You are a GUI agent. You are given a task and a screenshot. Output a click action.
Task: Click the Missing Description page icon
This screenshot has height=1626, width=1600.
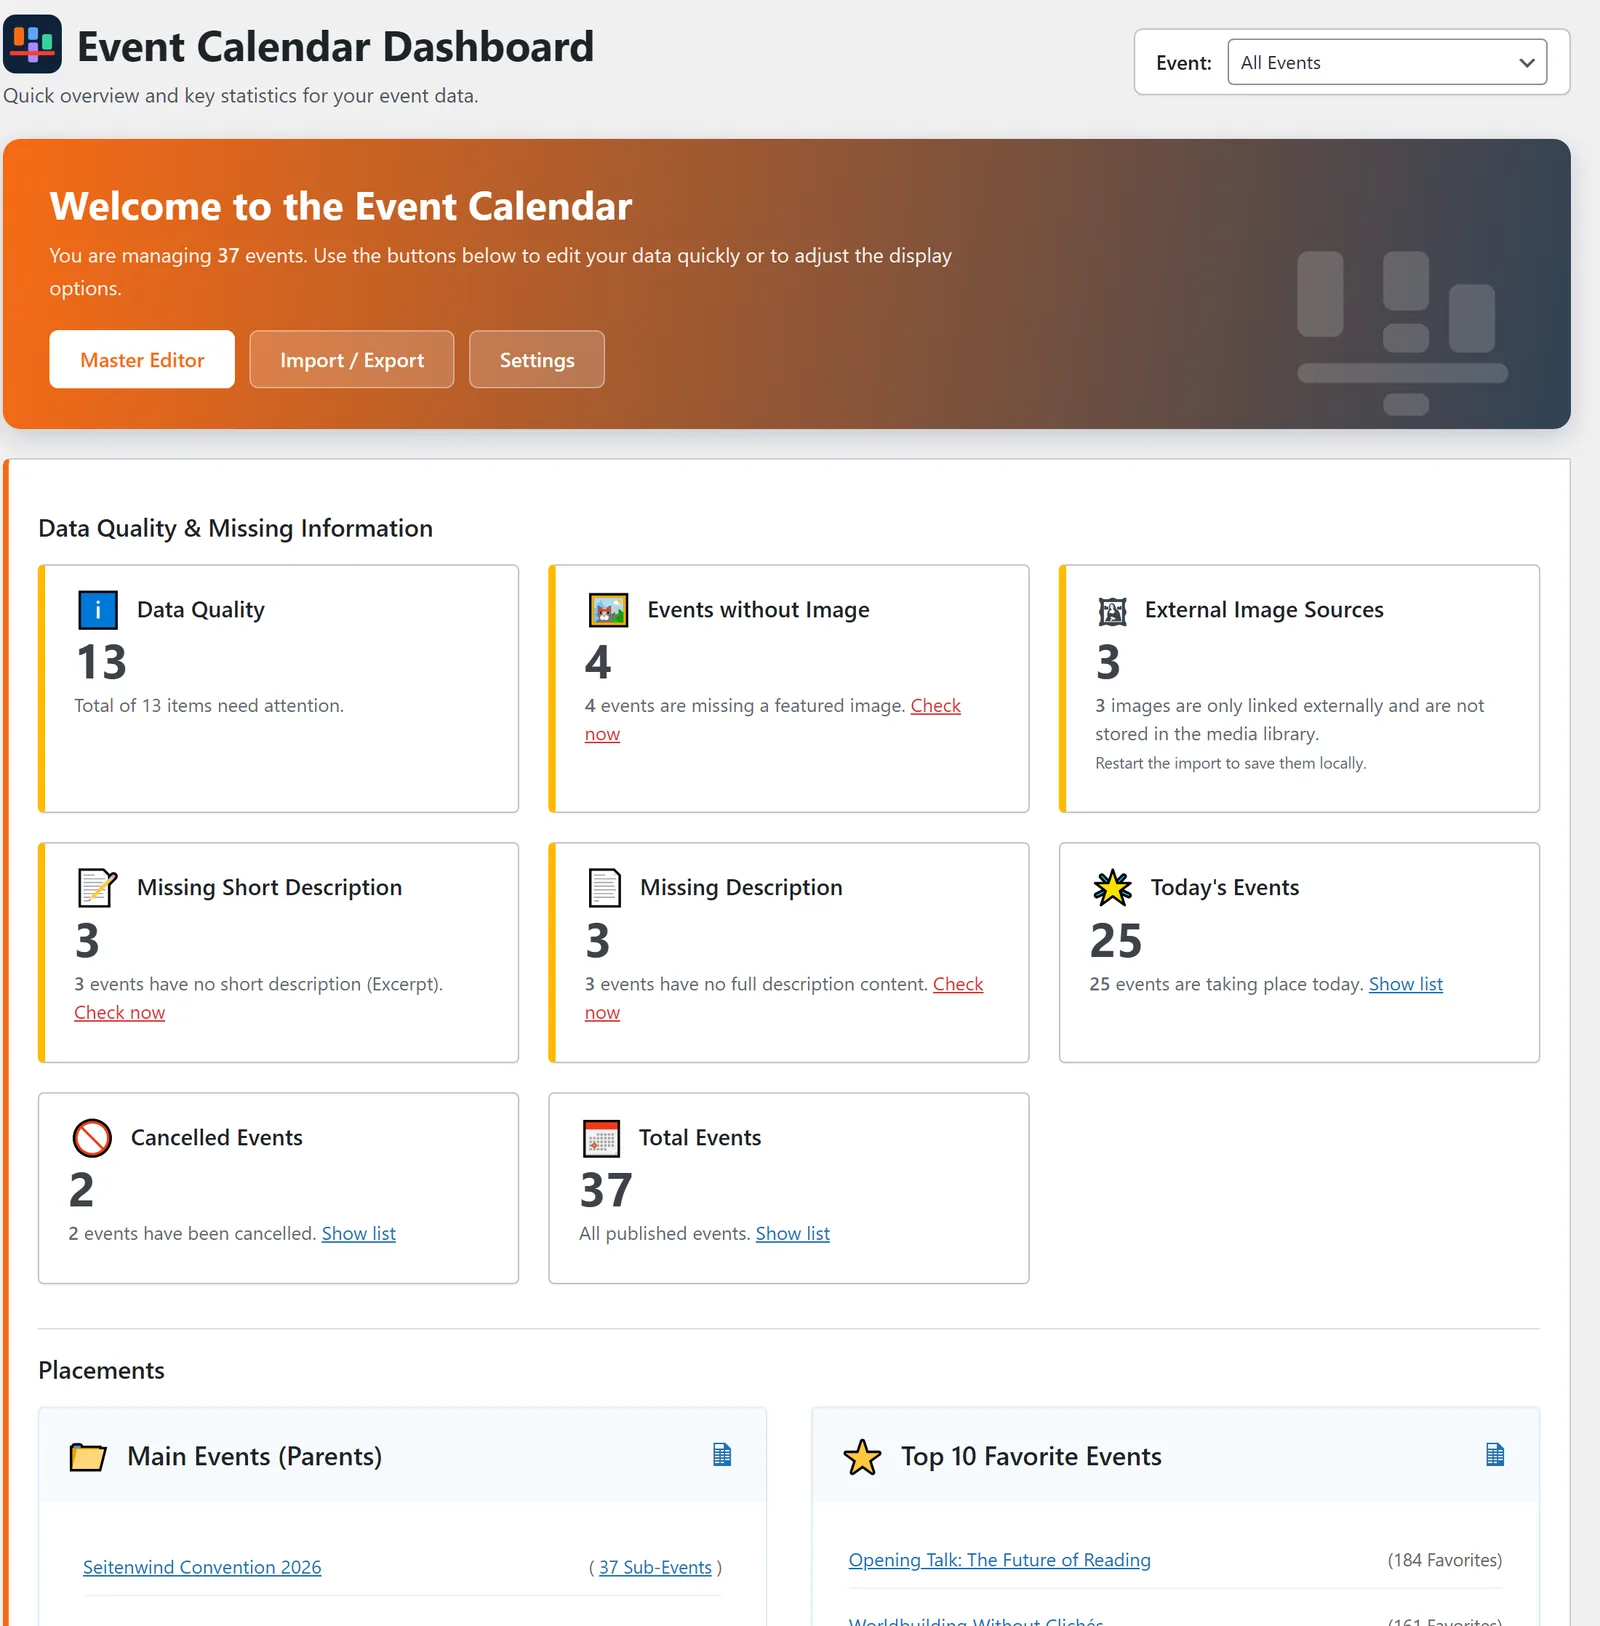point(604,888)
